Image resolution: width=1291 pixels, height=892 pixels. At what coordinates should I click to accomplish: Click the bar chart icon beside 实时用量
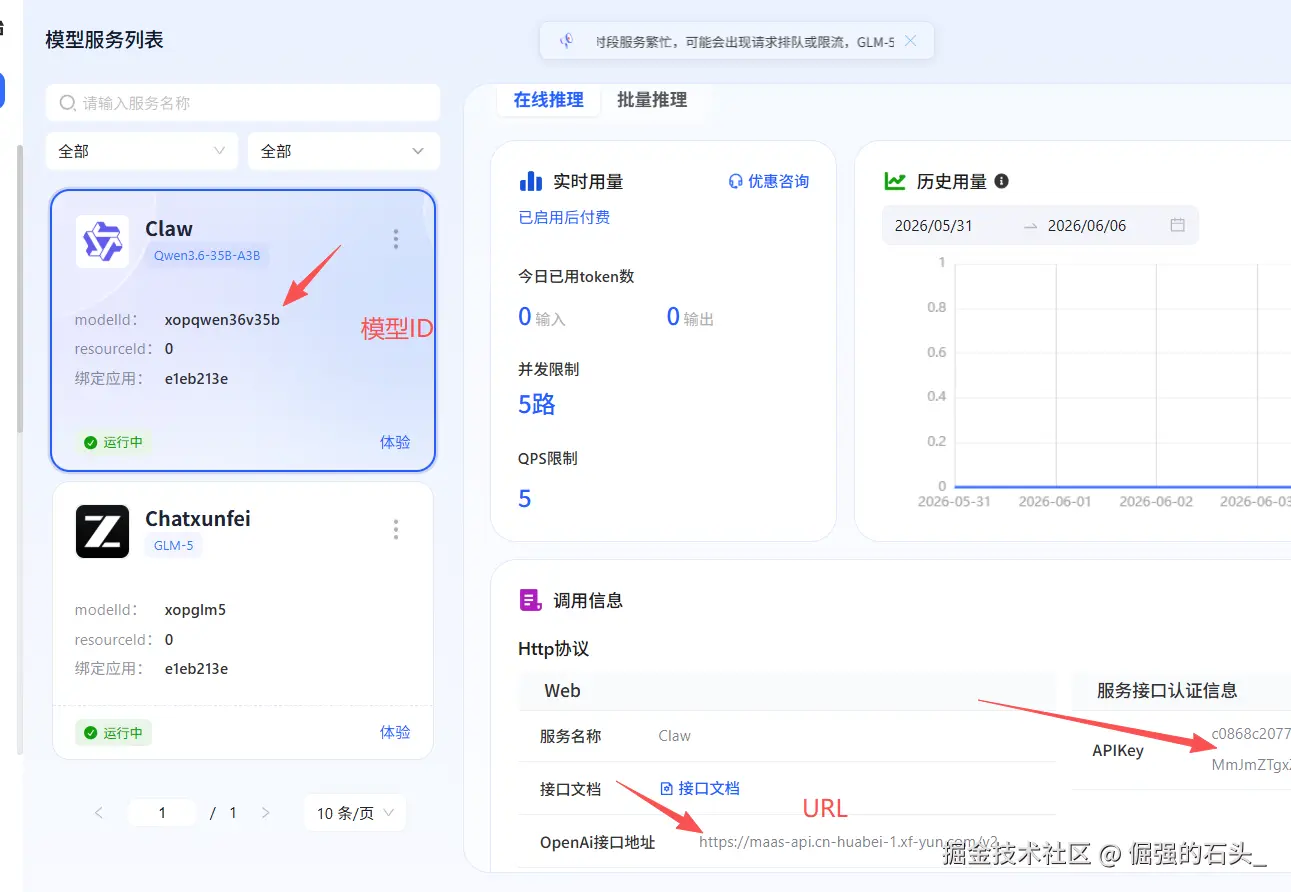click(530, 181)
